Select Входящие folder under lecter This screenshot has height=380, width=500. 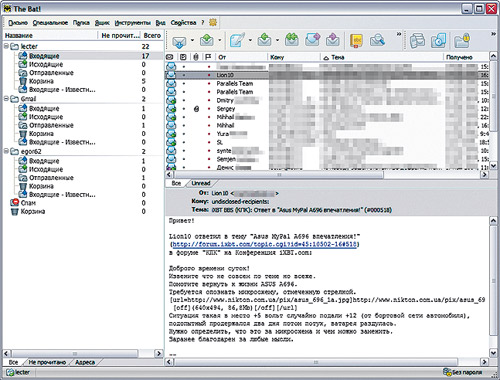44,56
